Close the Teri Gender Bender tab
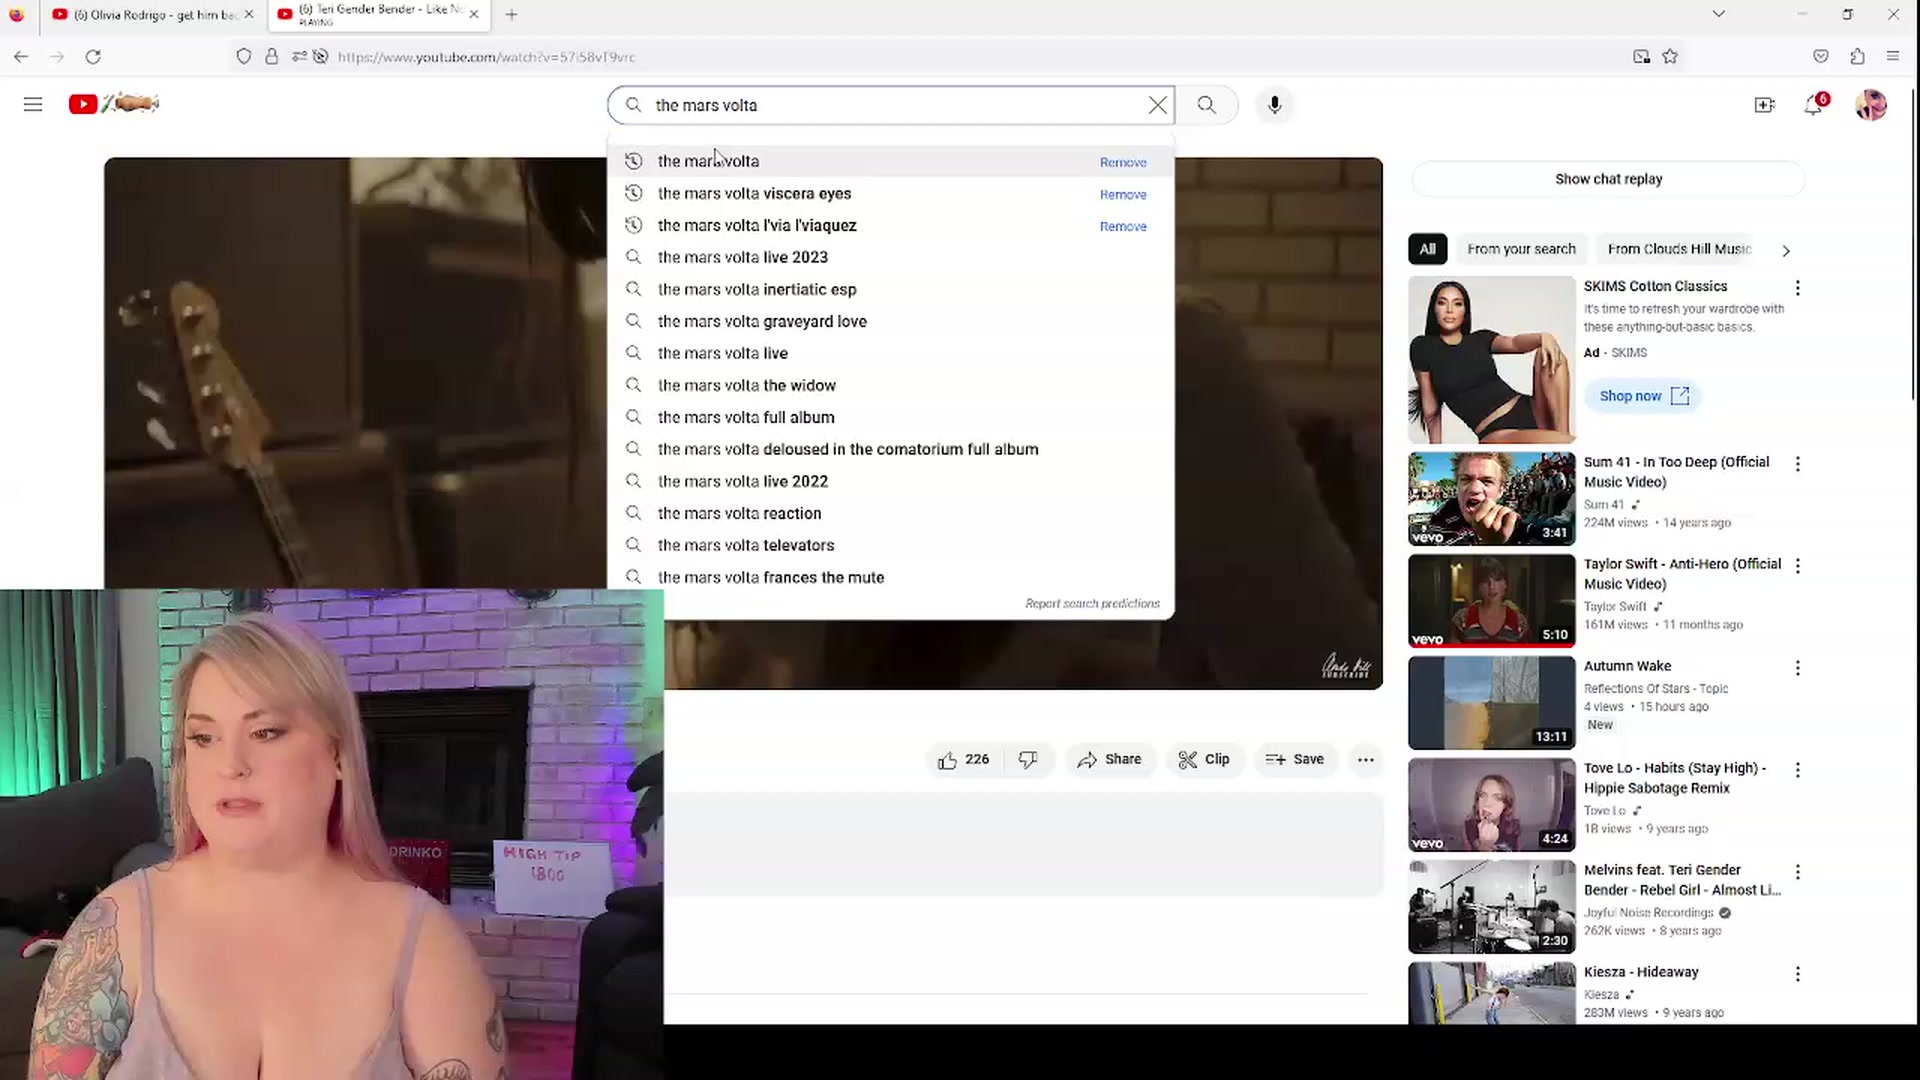The height and width of the screenshot is (1080, 1920). [474, 14]
